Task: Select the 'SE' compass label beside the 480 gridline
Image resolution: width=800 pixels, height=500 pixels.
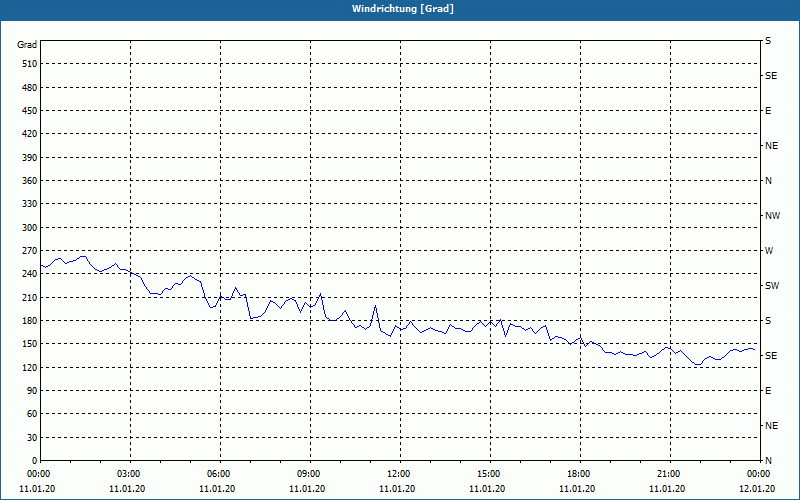Action: pyautogui.click(x=771, y=76)
